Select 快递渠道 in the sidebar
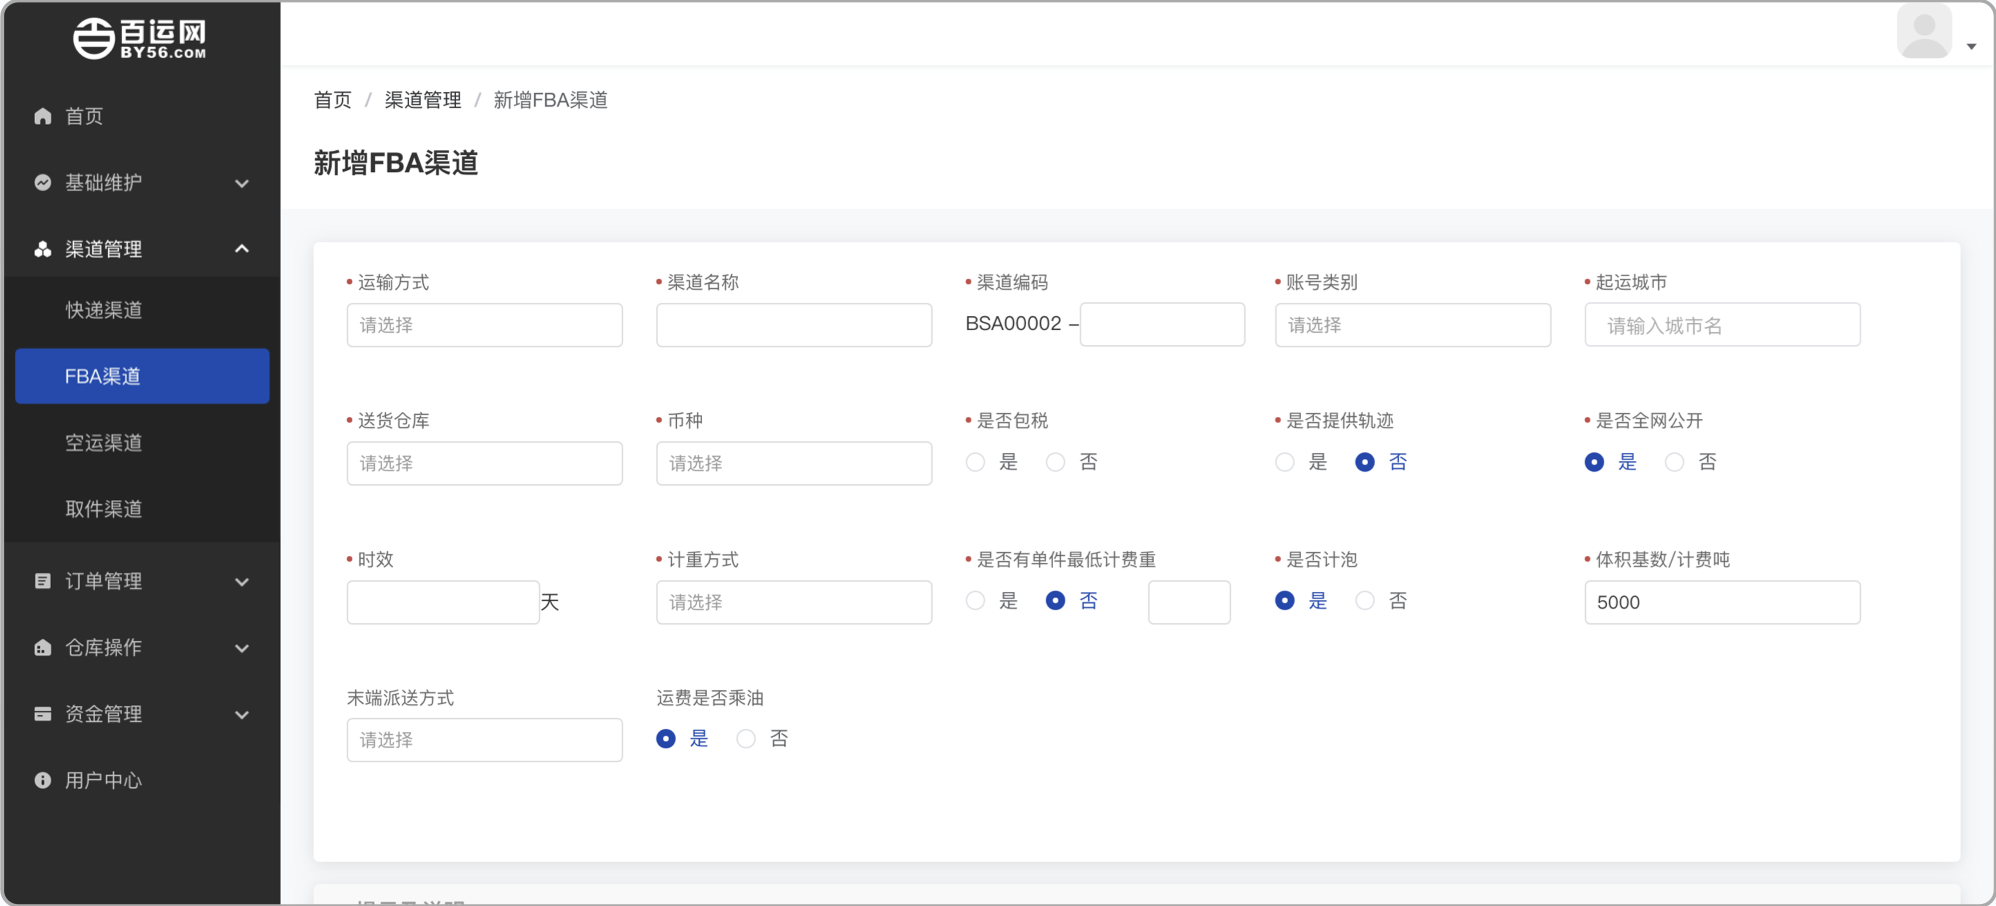The image size is (1996, 906). (x=103, y=310)
